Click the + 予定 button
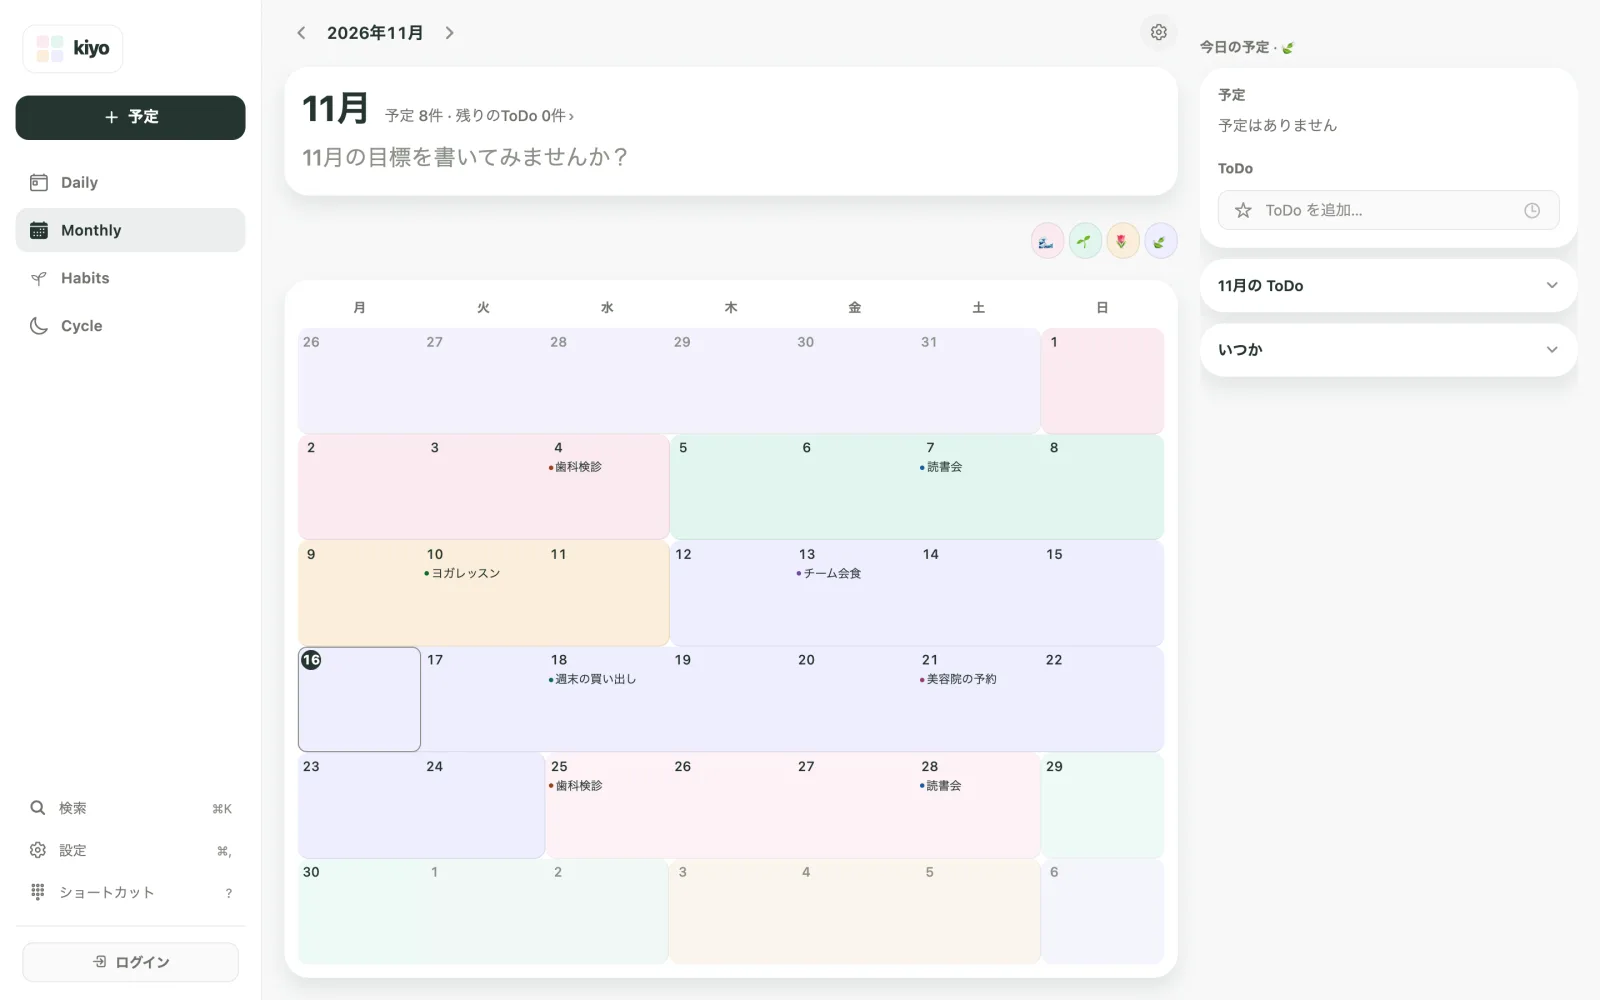The width and height of the screenshot is (1600, 1000). click(130, 117)
